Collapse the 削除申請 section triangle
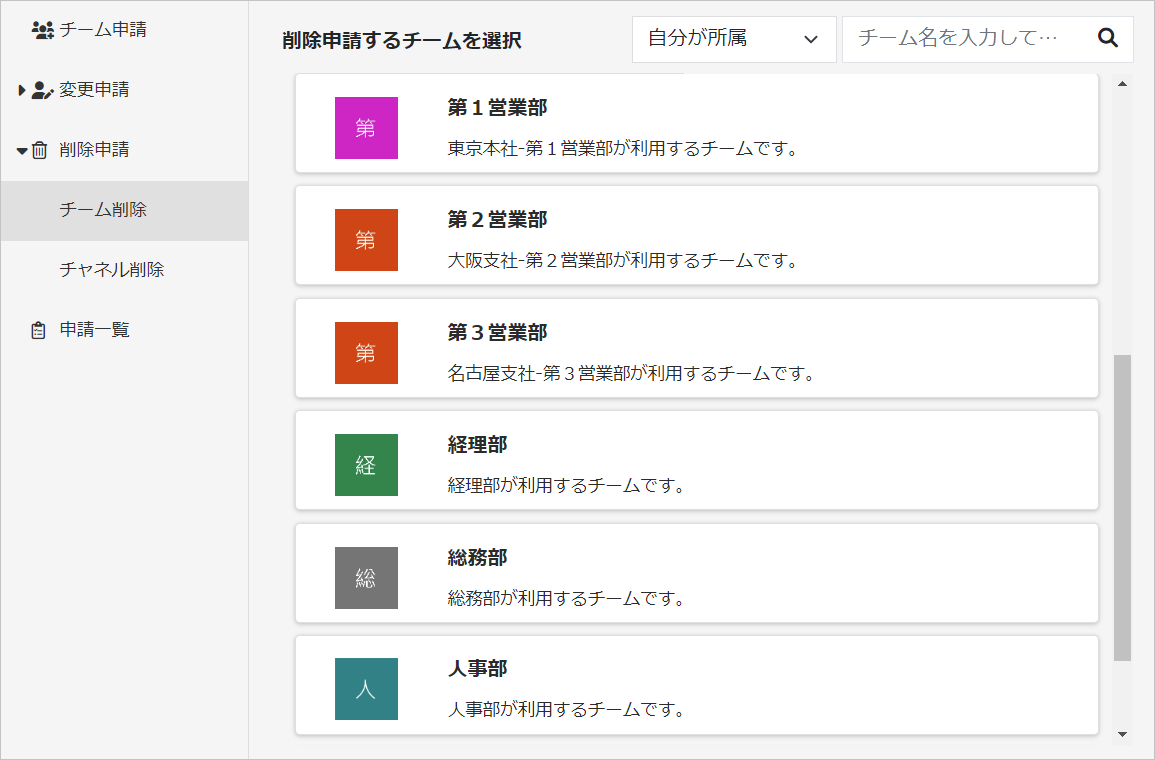The image size is (1155, 760). [21, 149]
